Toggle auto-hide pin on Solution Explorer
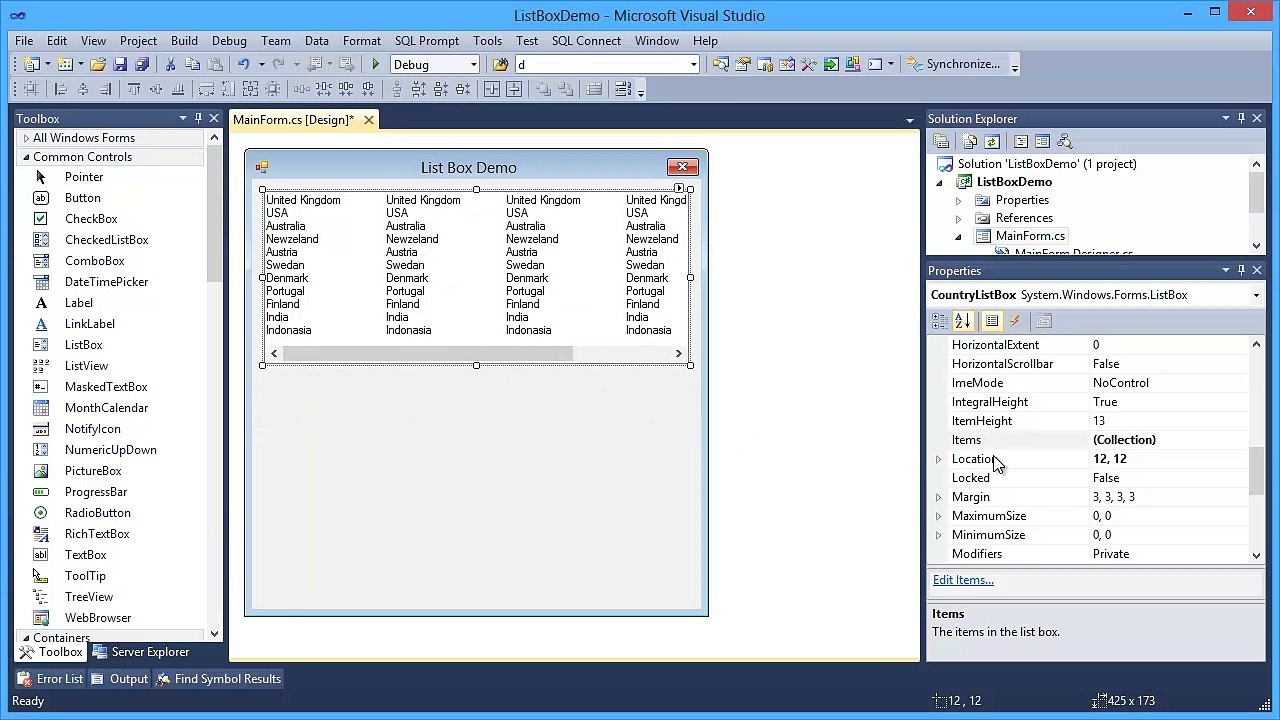 [1241, 118]
